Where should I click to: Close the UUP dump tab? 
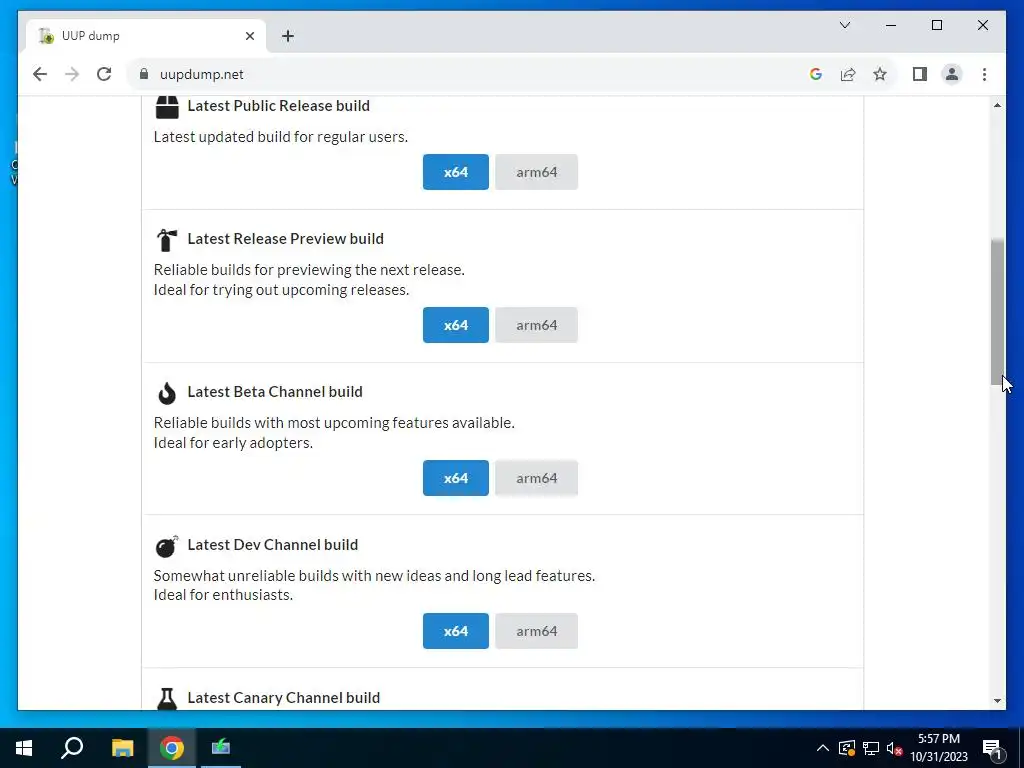(x=249, y=36)
